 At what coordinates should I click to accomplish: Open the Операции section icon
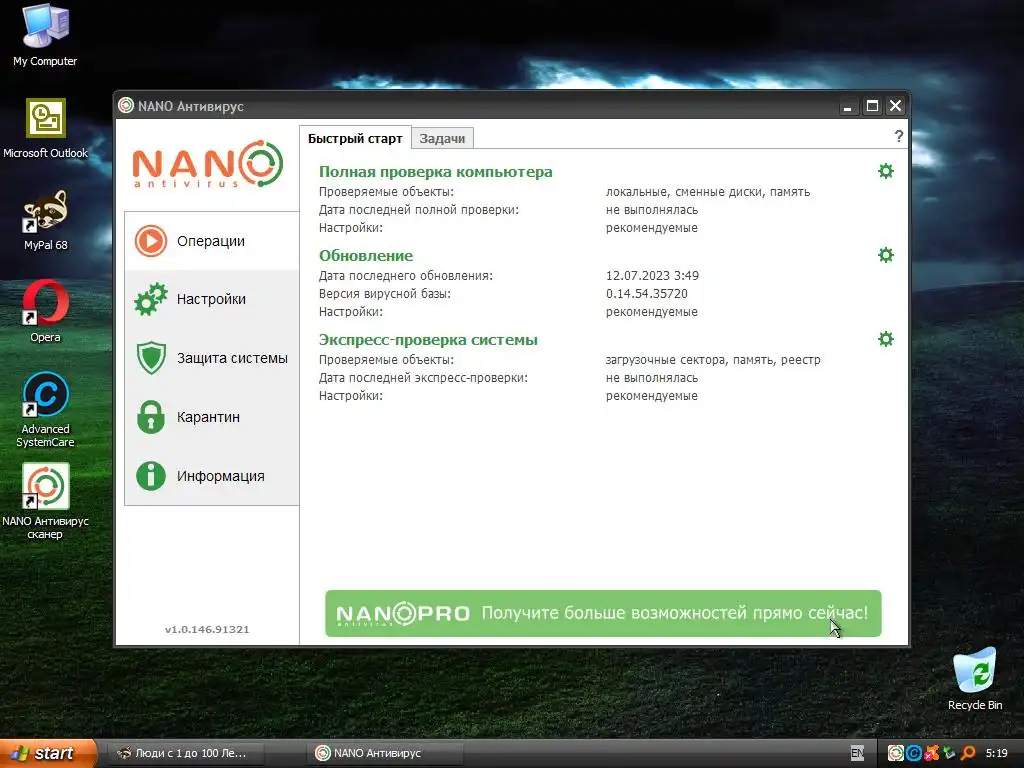tap(151, 241)
